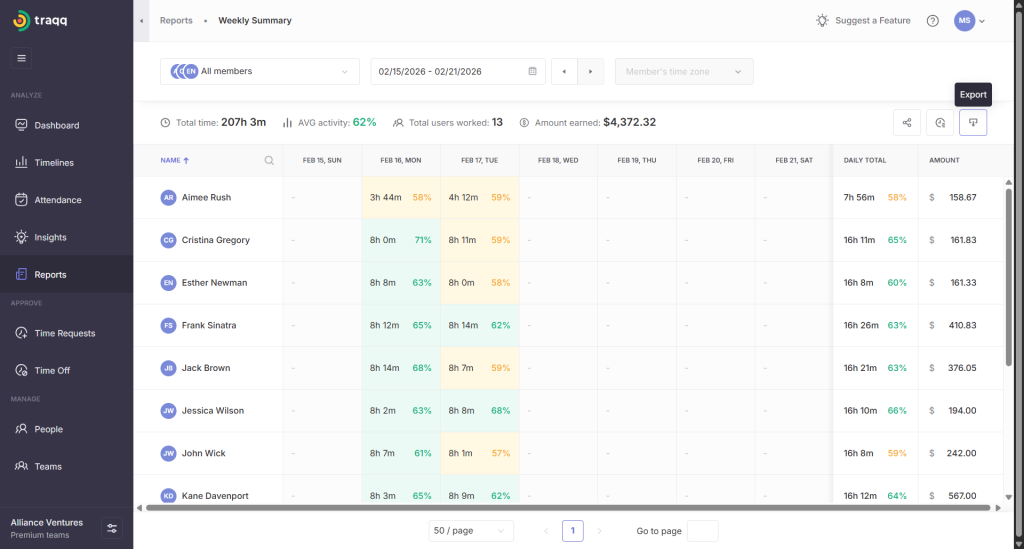
Task: Open the All members dropdown
Action: (259, 71)
